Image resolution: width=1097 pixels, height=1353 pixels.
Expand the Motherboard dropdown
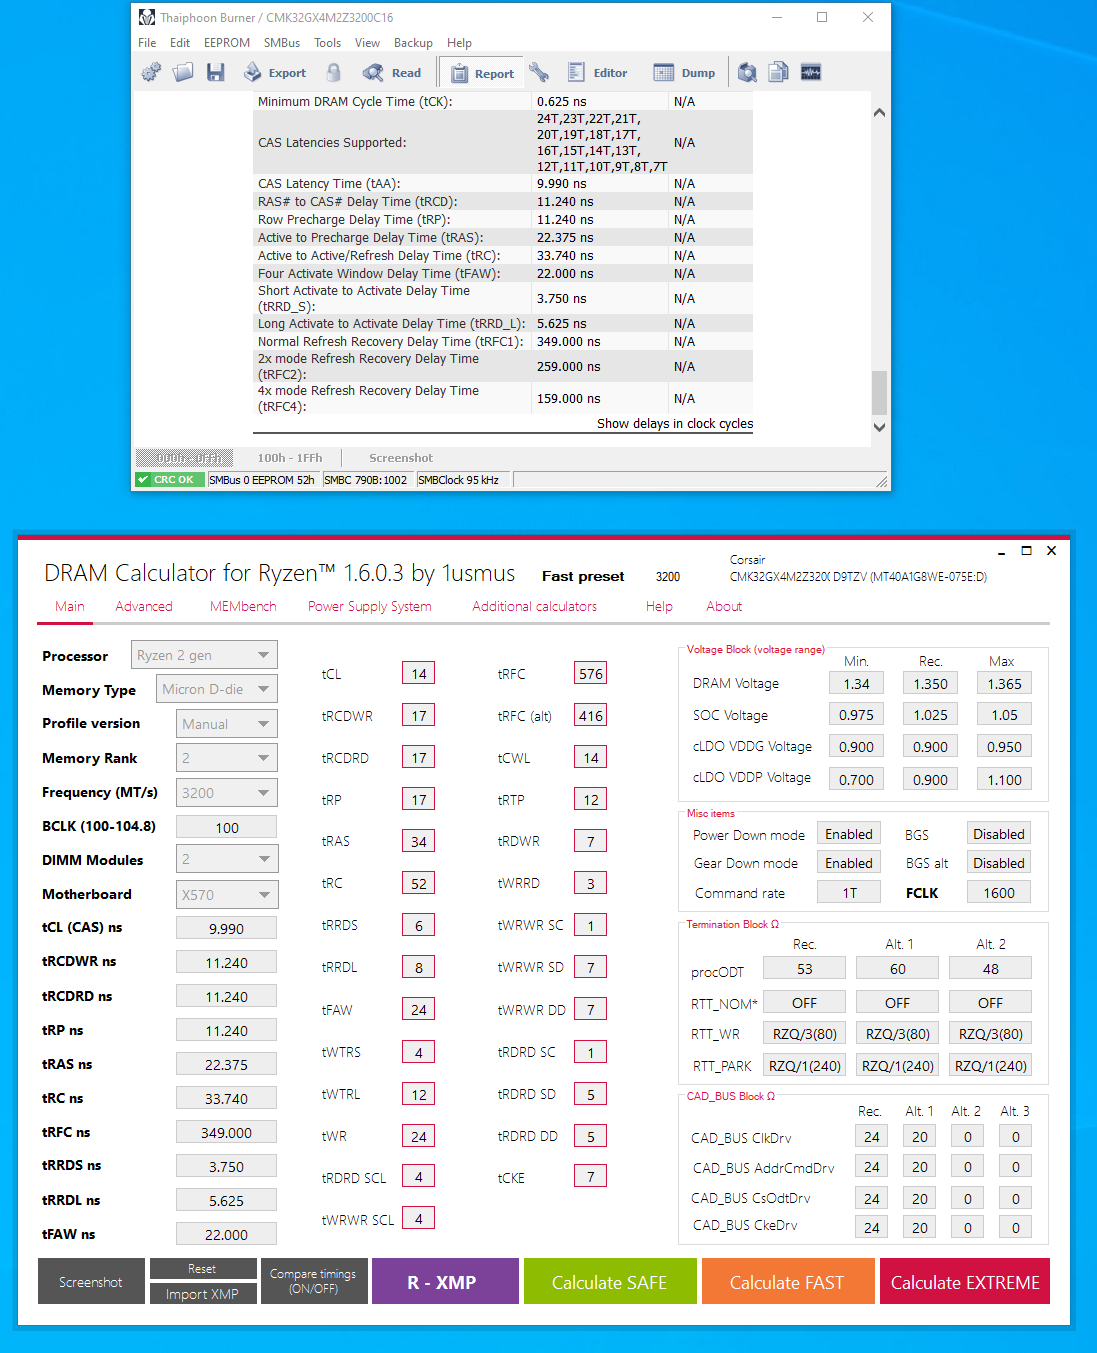click(x=227, y=895)
